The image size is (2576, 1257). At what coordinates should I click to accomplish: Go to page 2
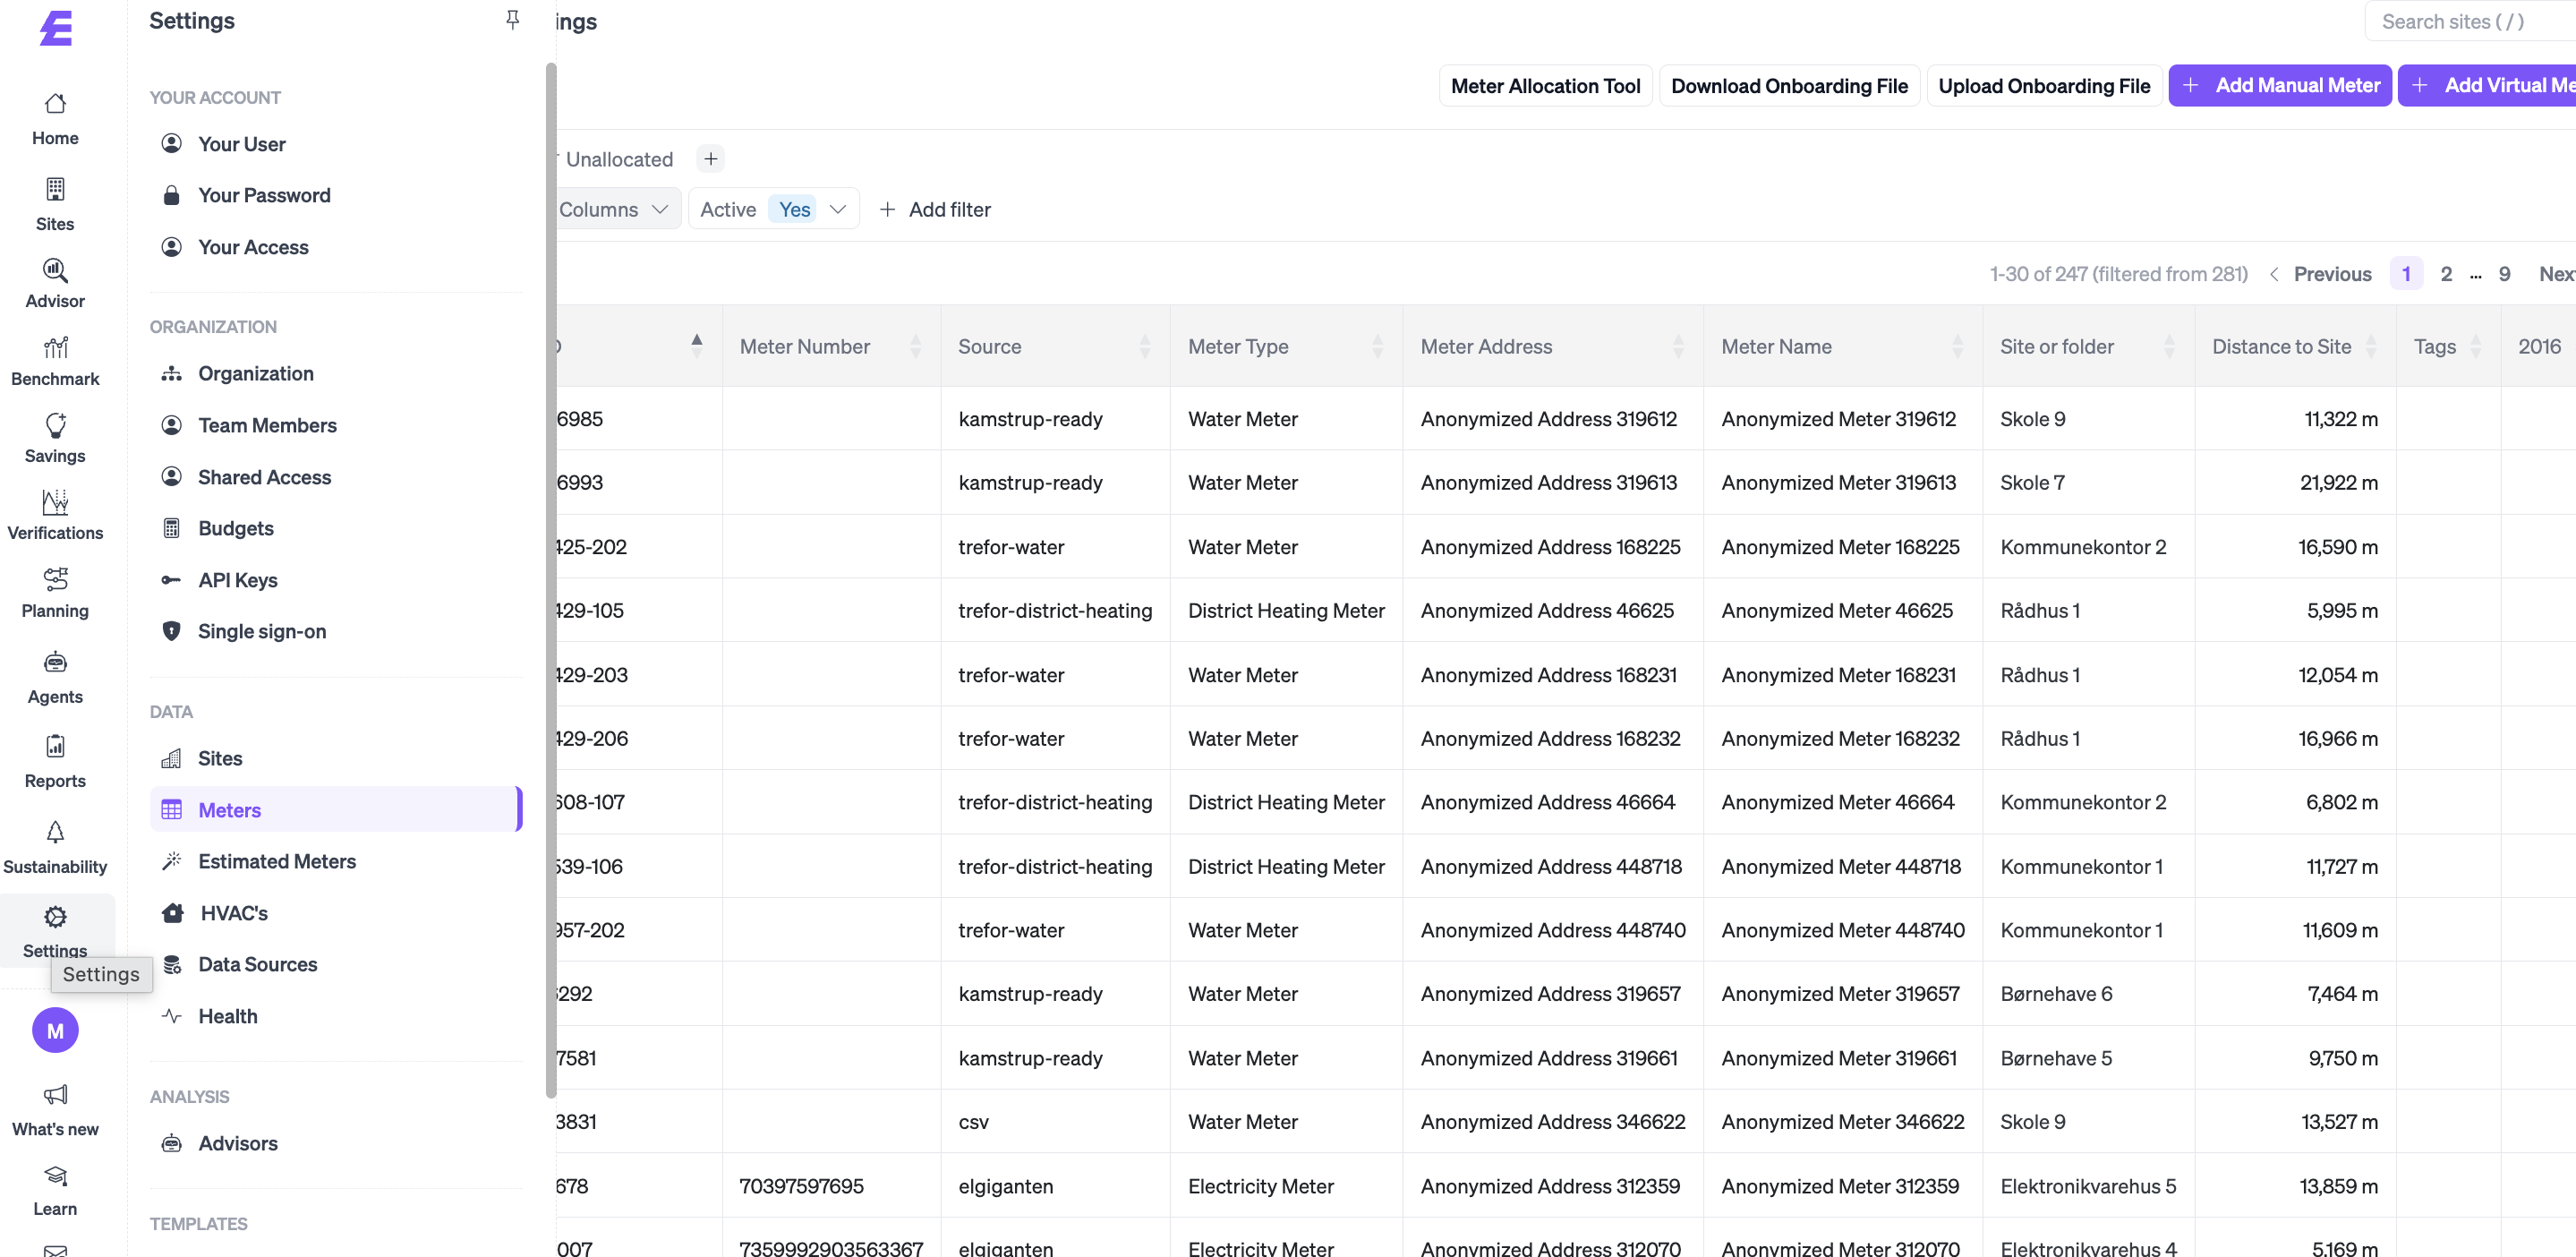pyautogui.click(x=2446, y=274)
